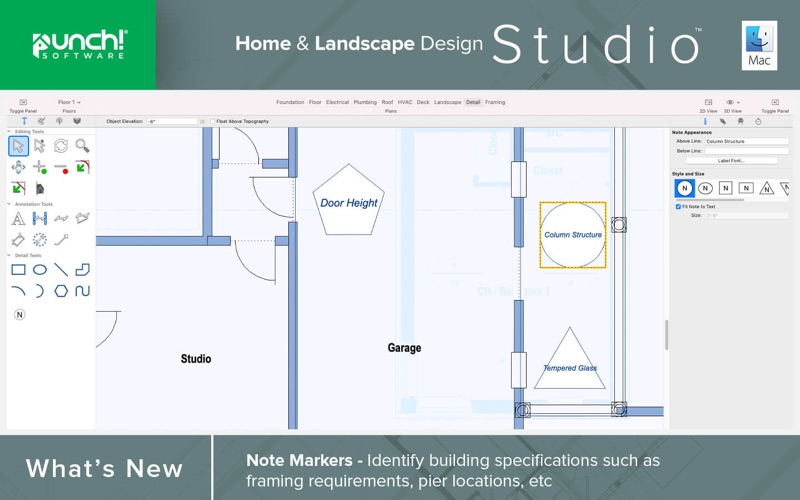The height and width of the screenshot is (500, 800).
Task: Click the Label Font... button
Action: 731,161
